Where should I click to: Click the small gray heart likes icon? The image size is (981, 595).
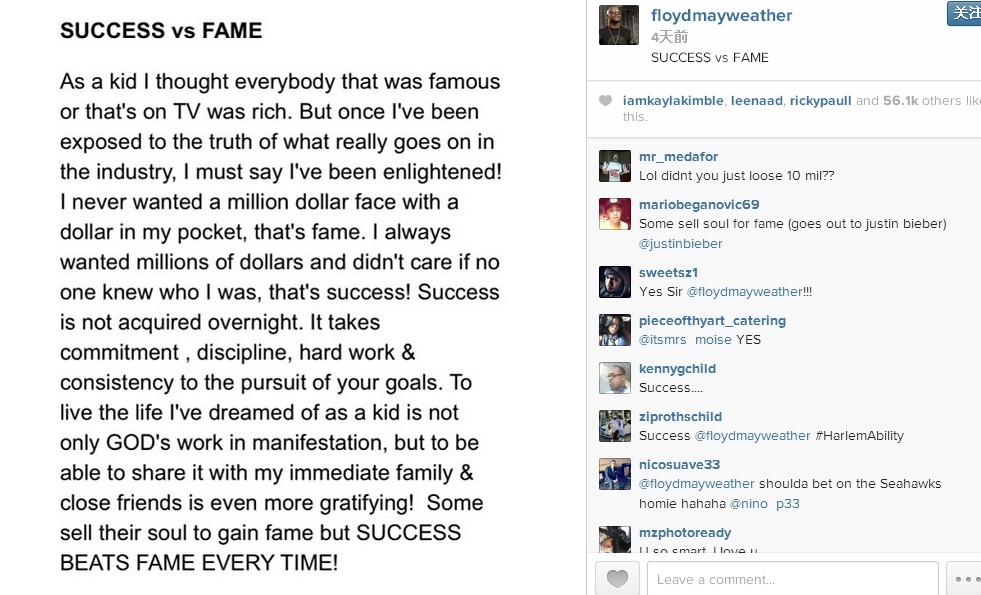[x=605, y=101]
